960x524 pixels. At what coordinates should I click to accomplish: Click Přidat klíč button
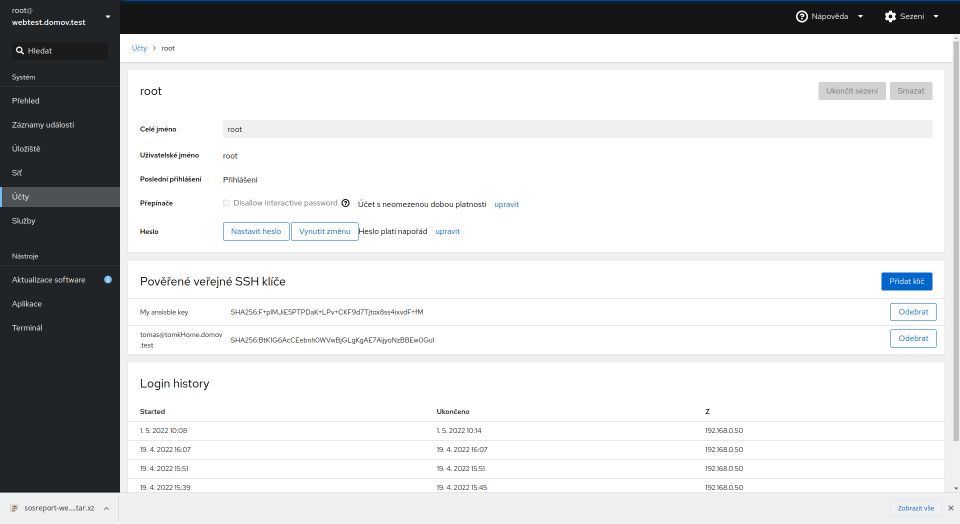(x=907, y=282)
